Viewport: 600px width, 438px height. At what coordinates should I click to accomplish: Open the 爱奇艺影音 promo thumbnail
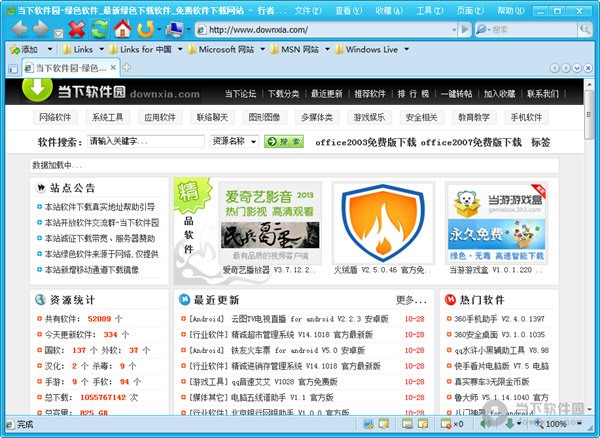point(270,223)
